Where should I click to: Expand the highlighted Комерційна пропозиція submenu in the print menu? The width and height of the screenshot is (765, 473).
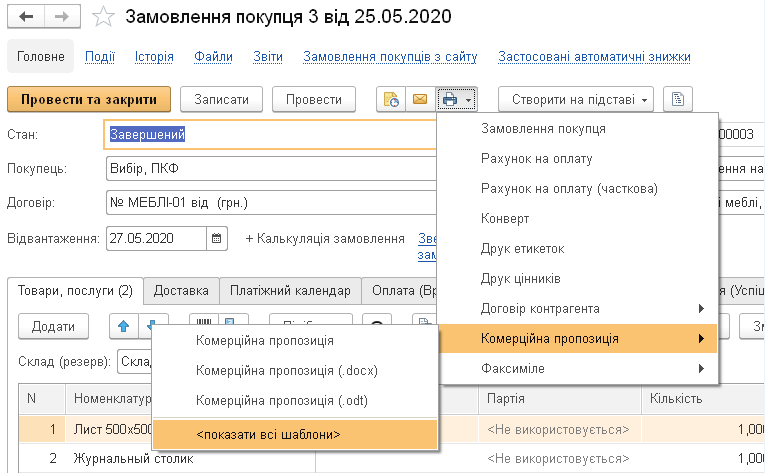(x=701, y=338)
